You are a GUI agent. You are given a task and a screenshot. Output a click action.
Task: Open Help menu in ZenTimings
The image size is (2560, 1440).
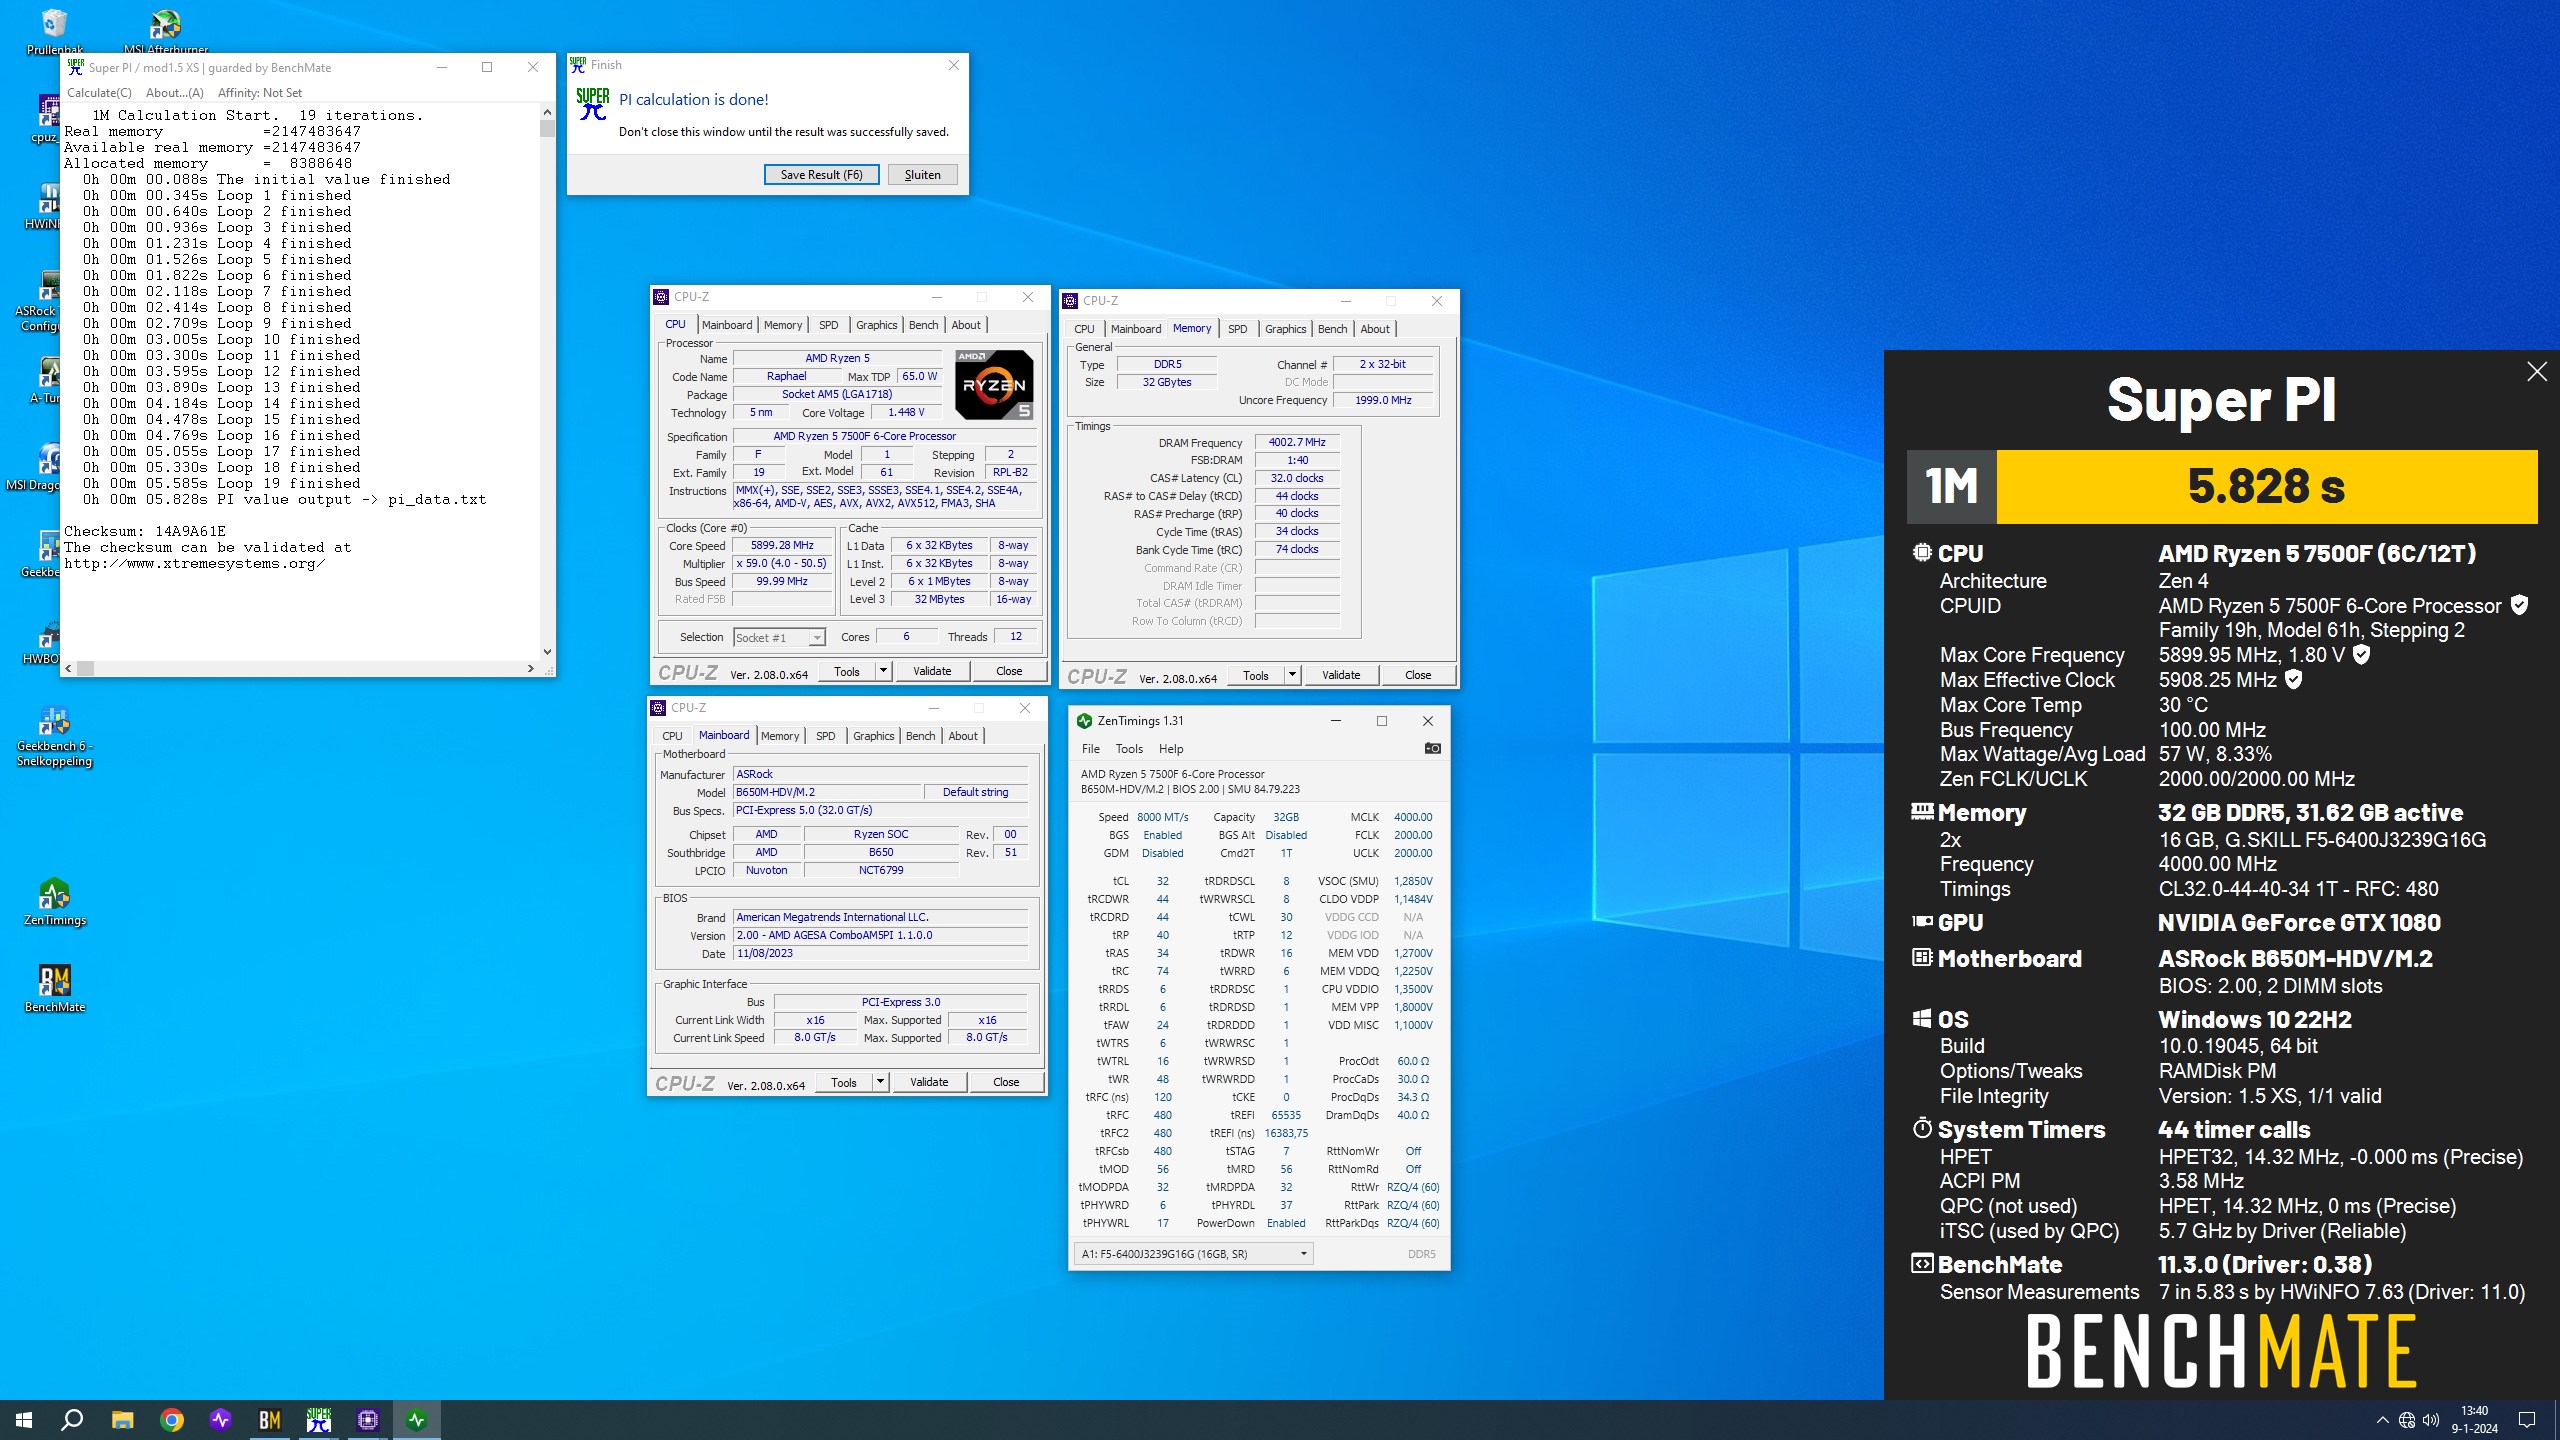click(x=1170, y=749)
